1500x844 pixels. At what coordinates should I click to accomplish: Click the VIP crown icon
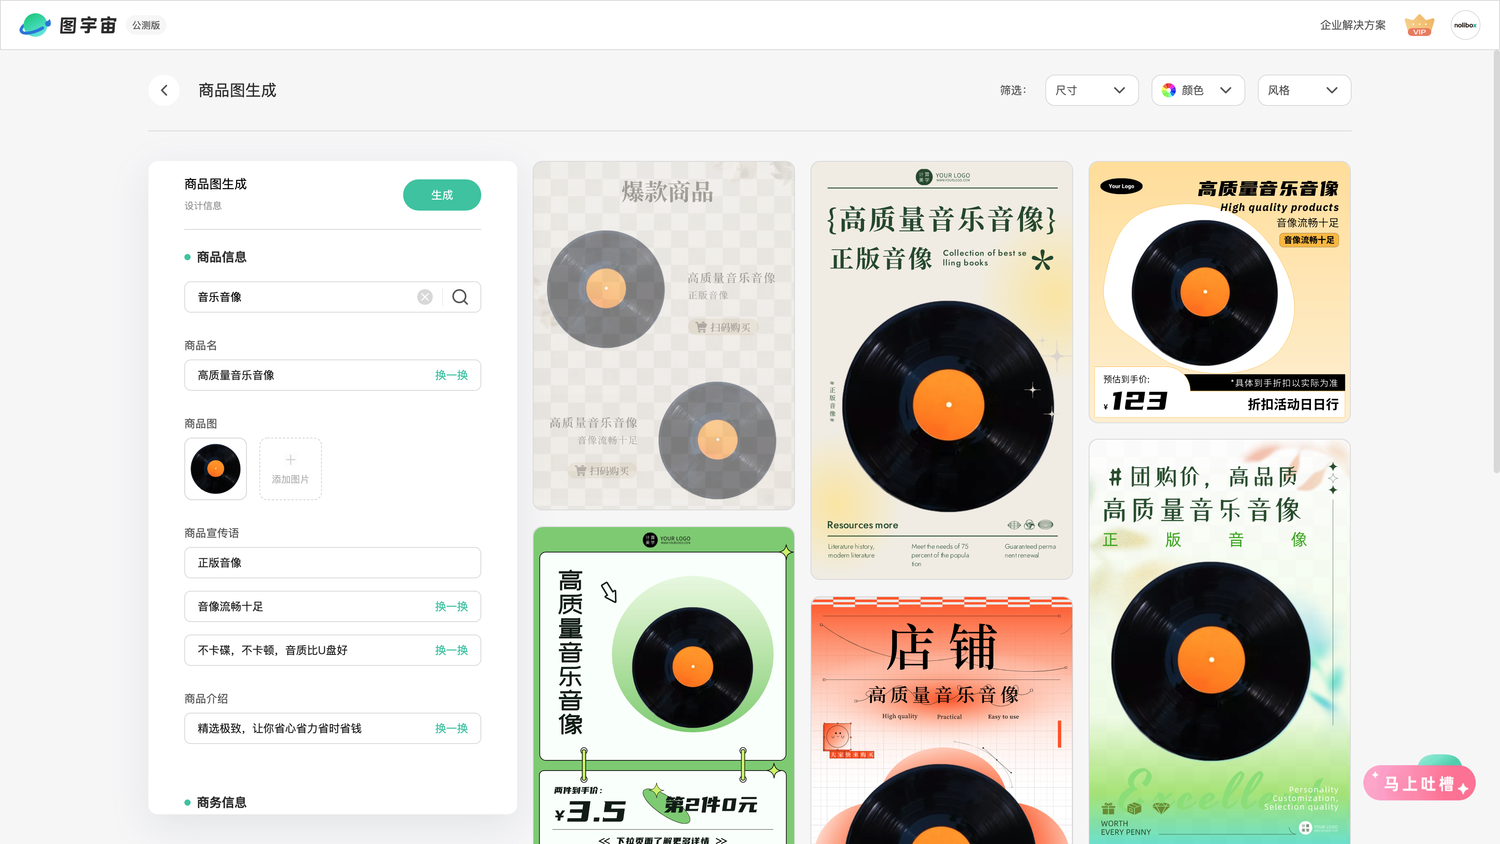click(x=1419, y=25)
